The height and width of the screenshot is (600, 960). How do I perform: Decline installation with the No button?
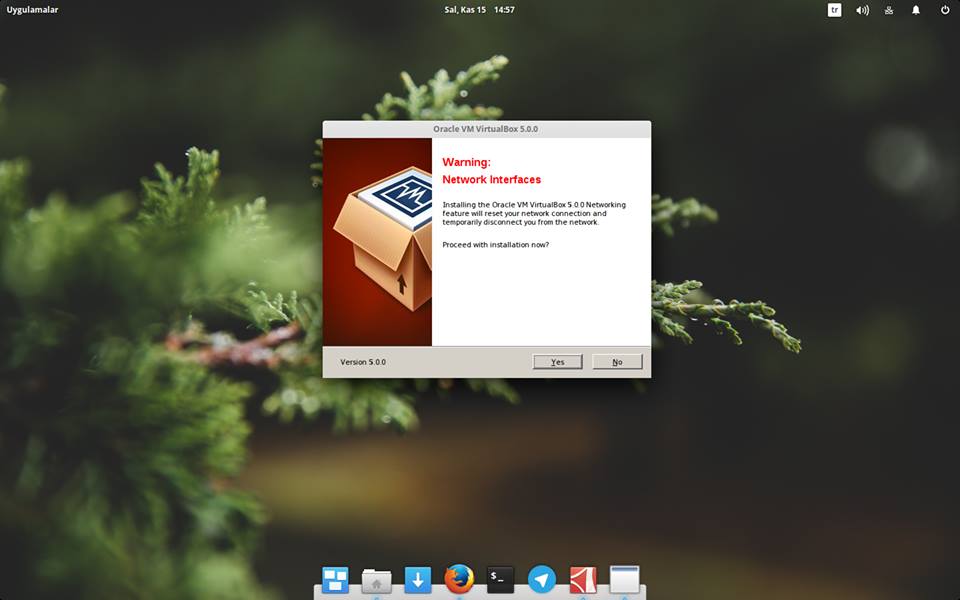pyautogui.click(x=617, y=362)
